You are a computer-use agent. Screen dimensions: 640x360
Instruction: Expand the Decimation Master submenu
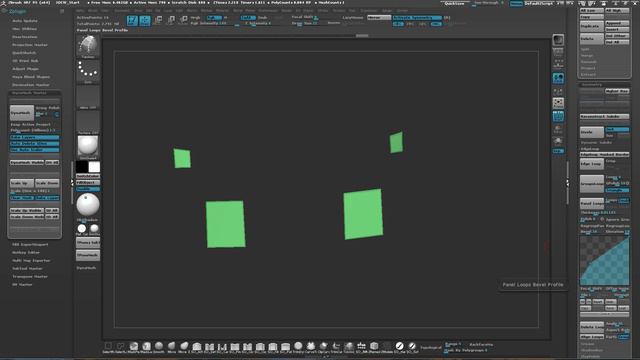point(30,84)
